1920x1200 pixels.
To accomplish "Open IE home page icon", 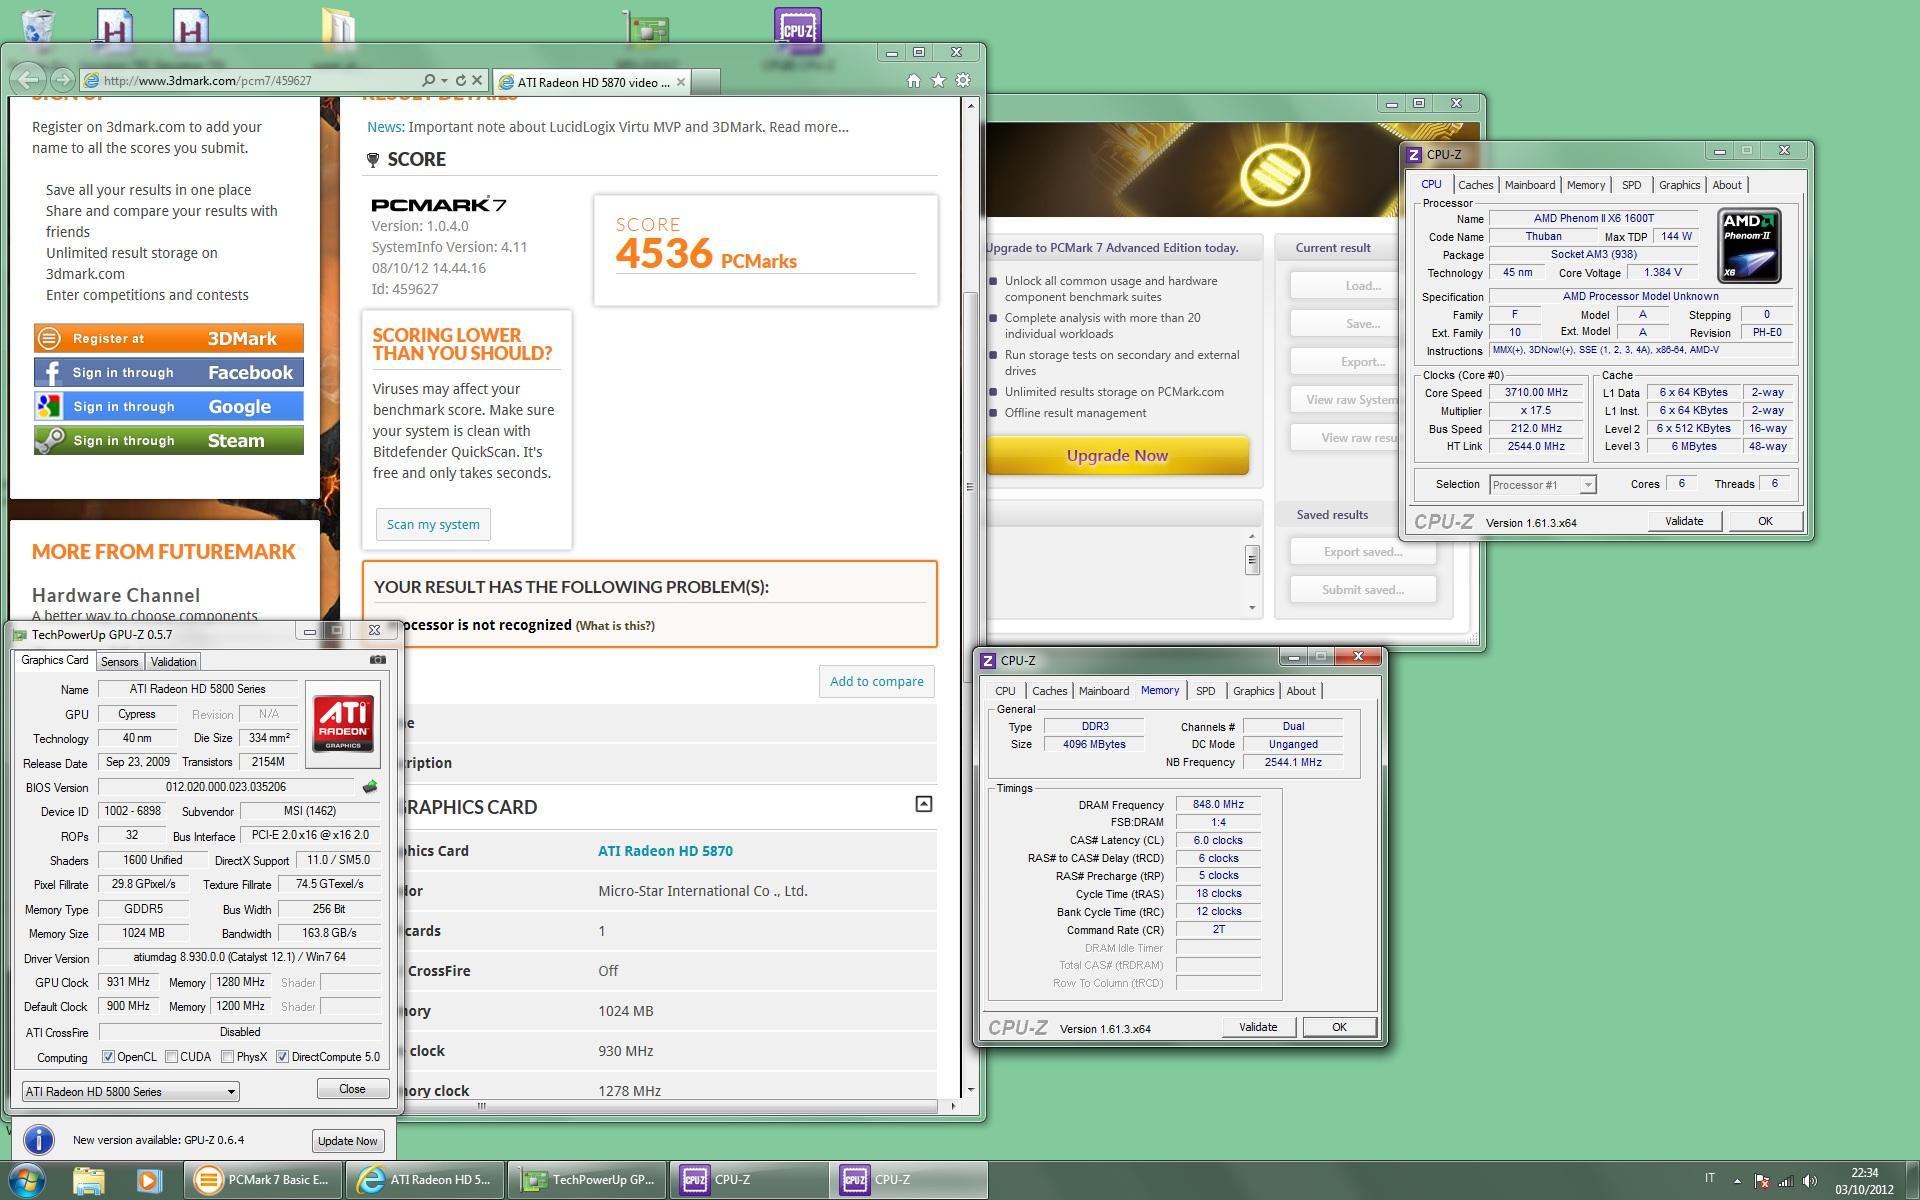I will [913, 81].
